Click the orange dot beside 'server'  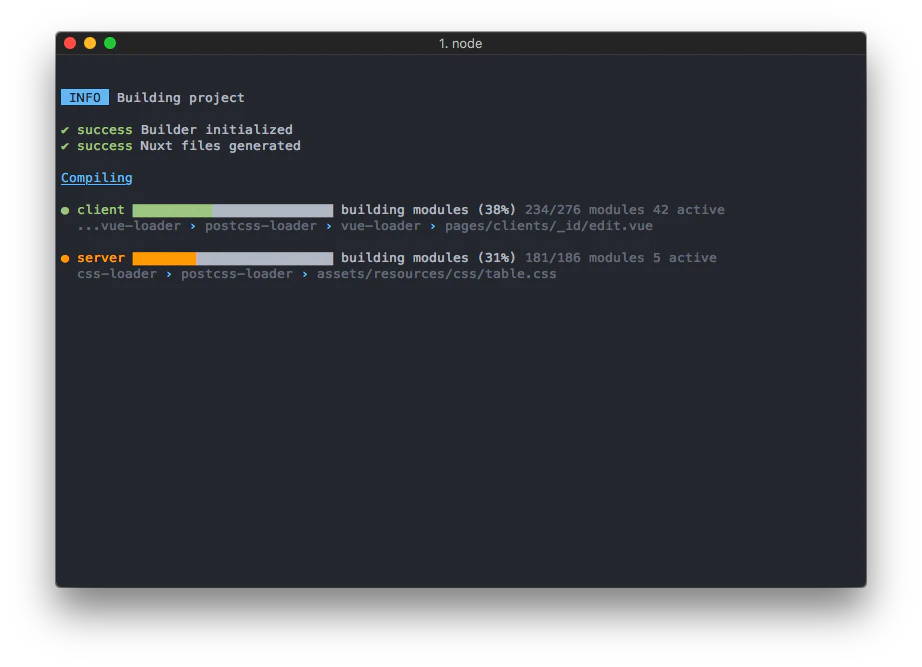(x=65, y=258)
